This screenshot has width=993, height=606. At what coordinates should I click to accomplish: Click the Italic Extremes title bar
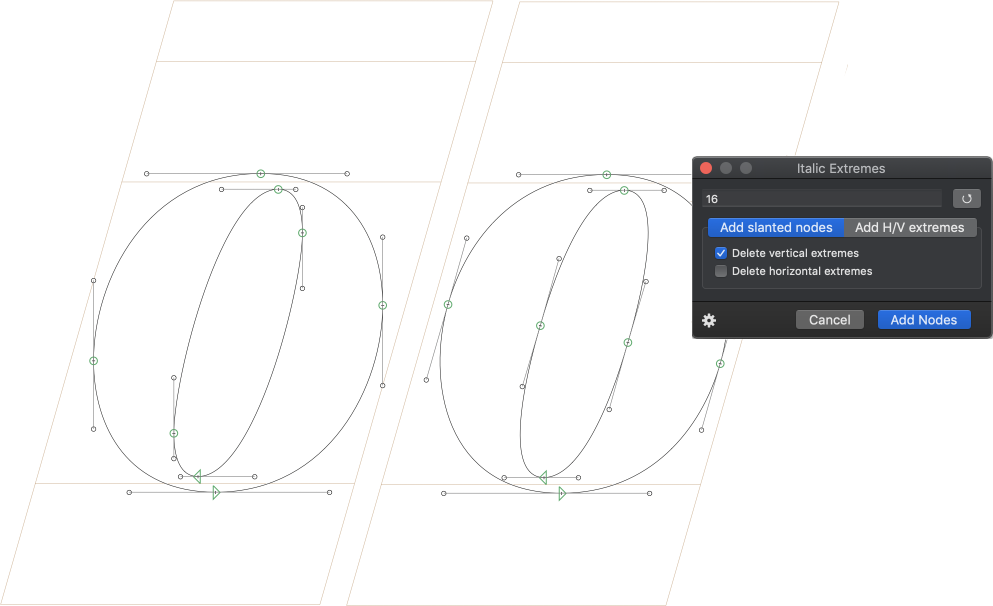point(842,168)
